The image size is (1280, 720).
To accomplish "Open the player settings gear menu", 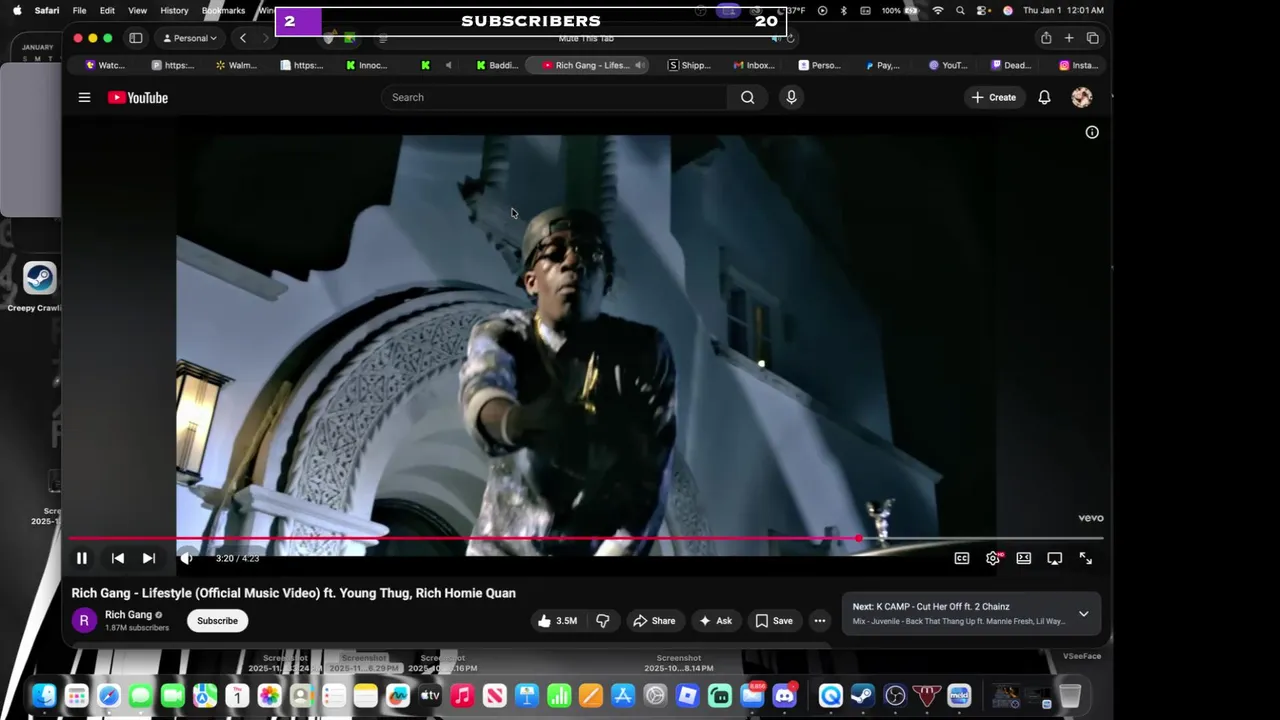I will point(993,558).
